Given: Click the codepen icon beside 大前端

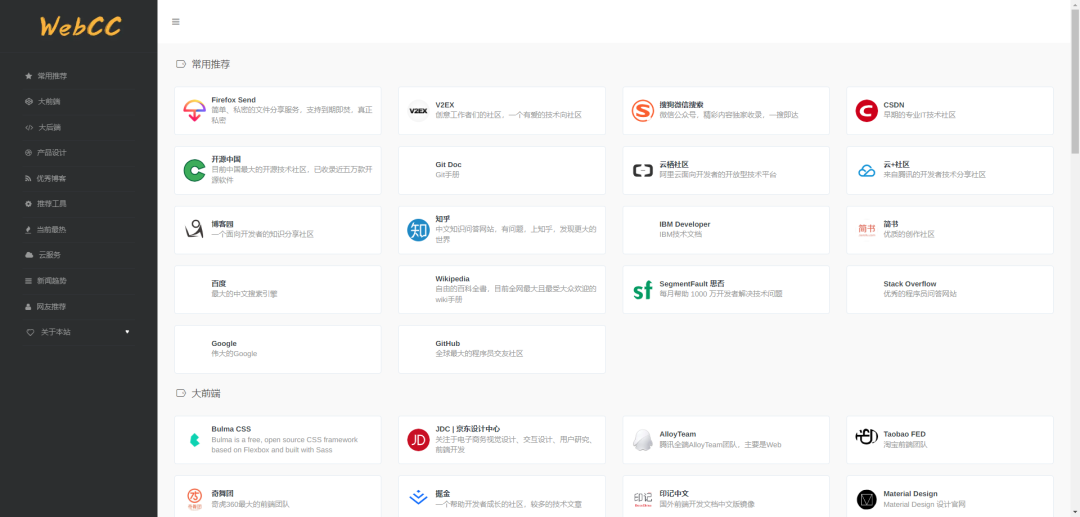Looking at the screenshot, I should pyautogui.click(x=28, y=101).
